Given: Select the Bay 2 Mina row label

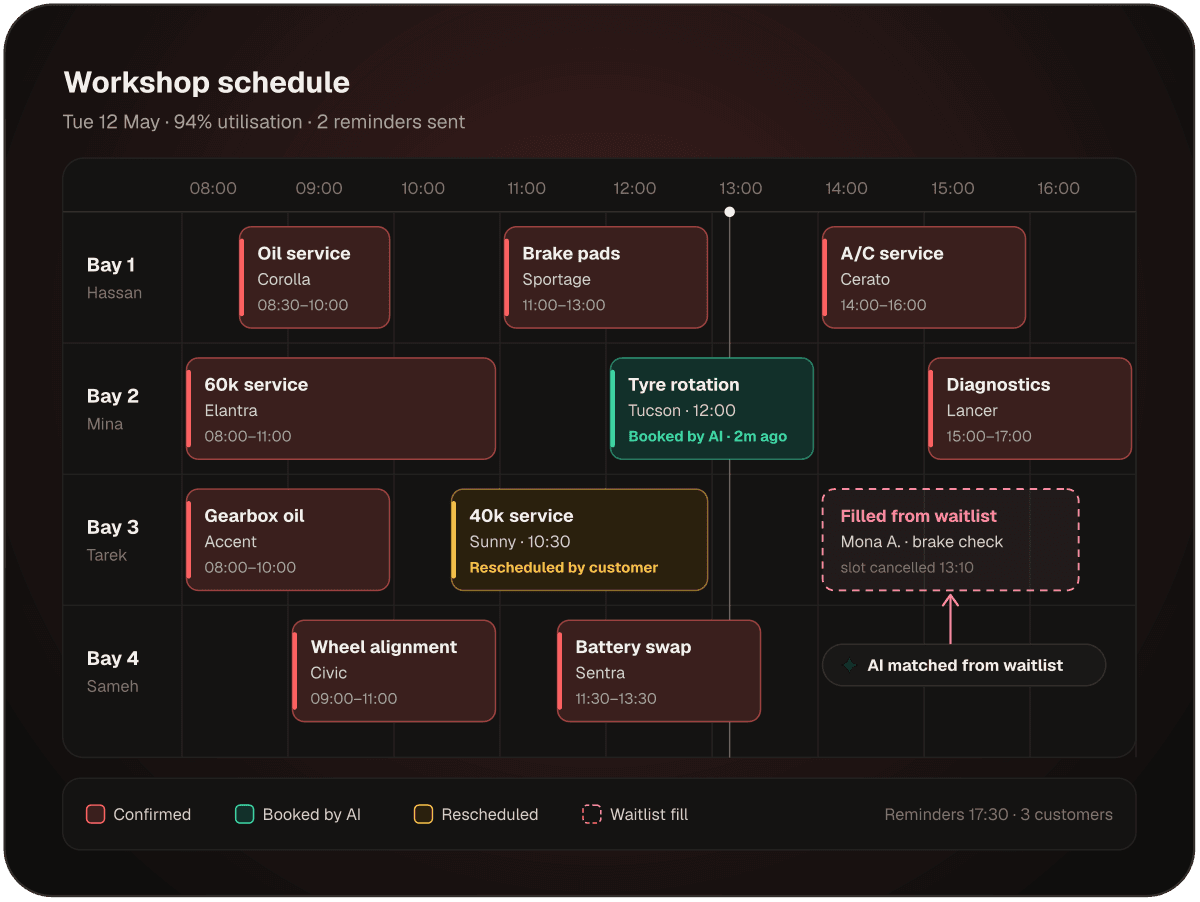Looking at the screenshot, I should [112, 408].
